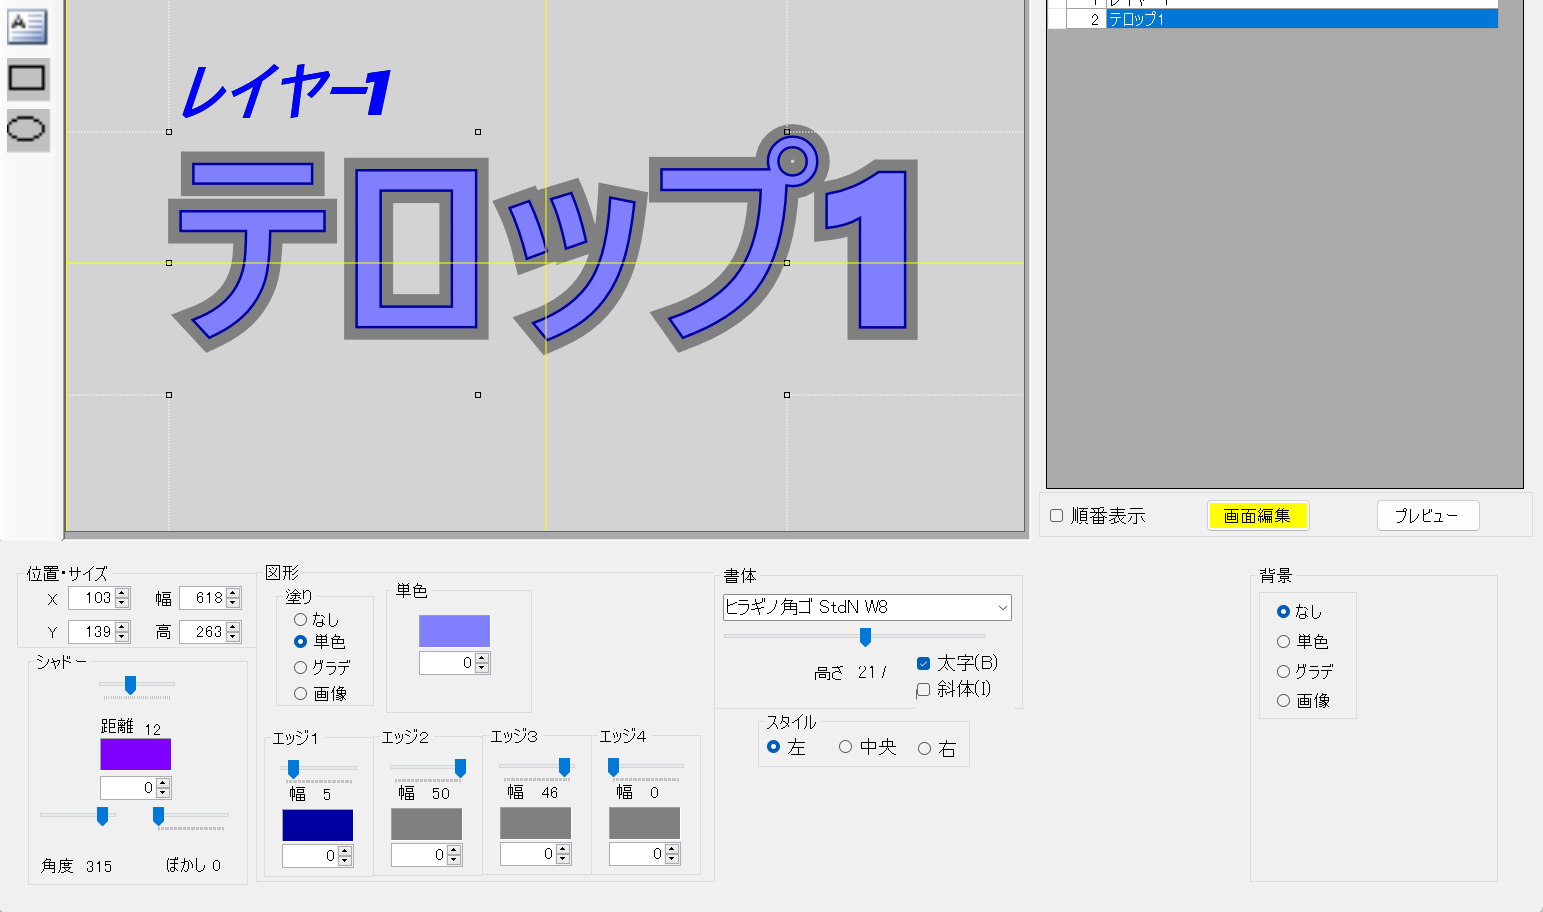1543x912 pixels.
Task: Select the 背景 単色 radio option
Action: pos(1283,642)
